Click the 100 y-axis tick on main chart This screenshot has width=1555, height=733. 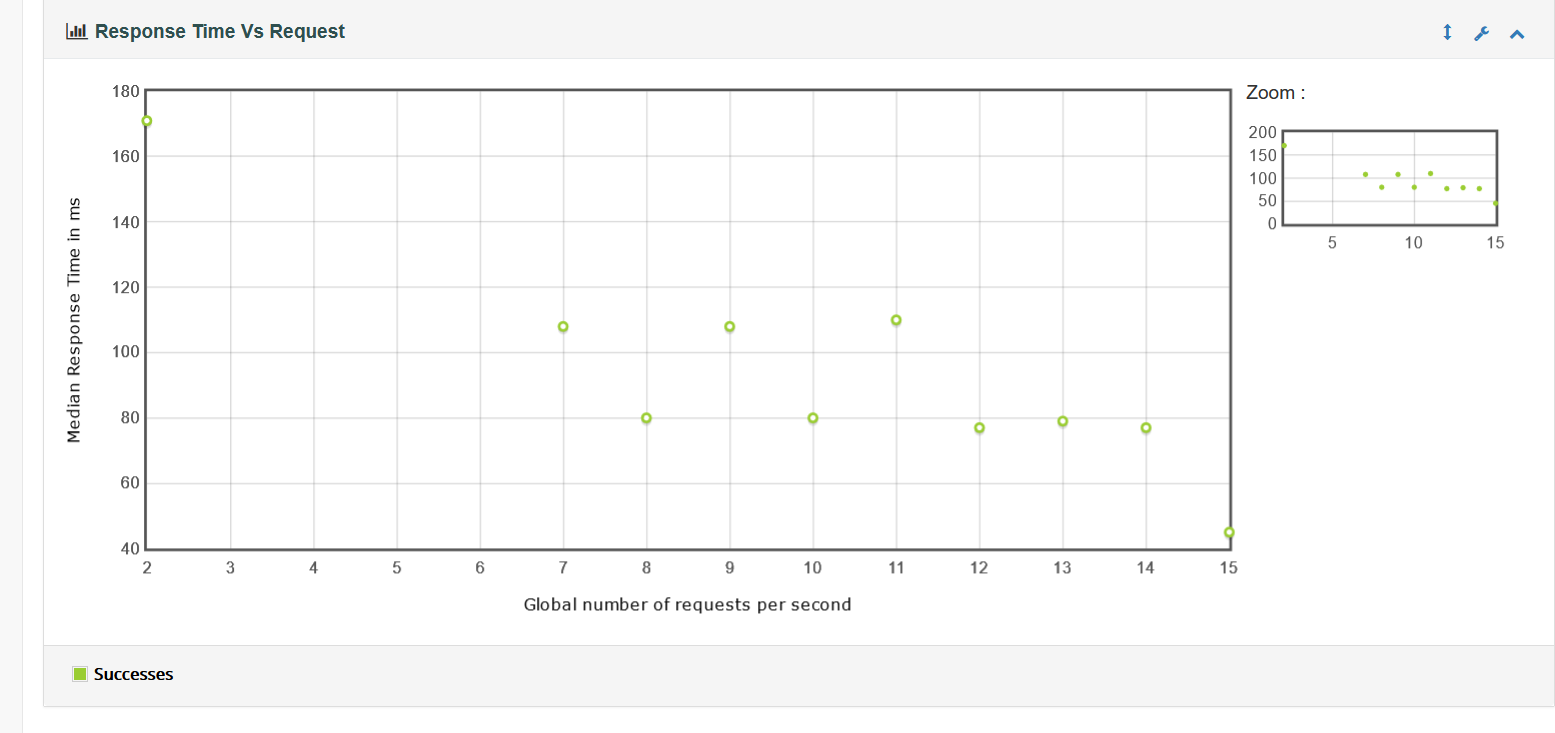tap(125, 353)
